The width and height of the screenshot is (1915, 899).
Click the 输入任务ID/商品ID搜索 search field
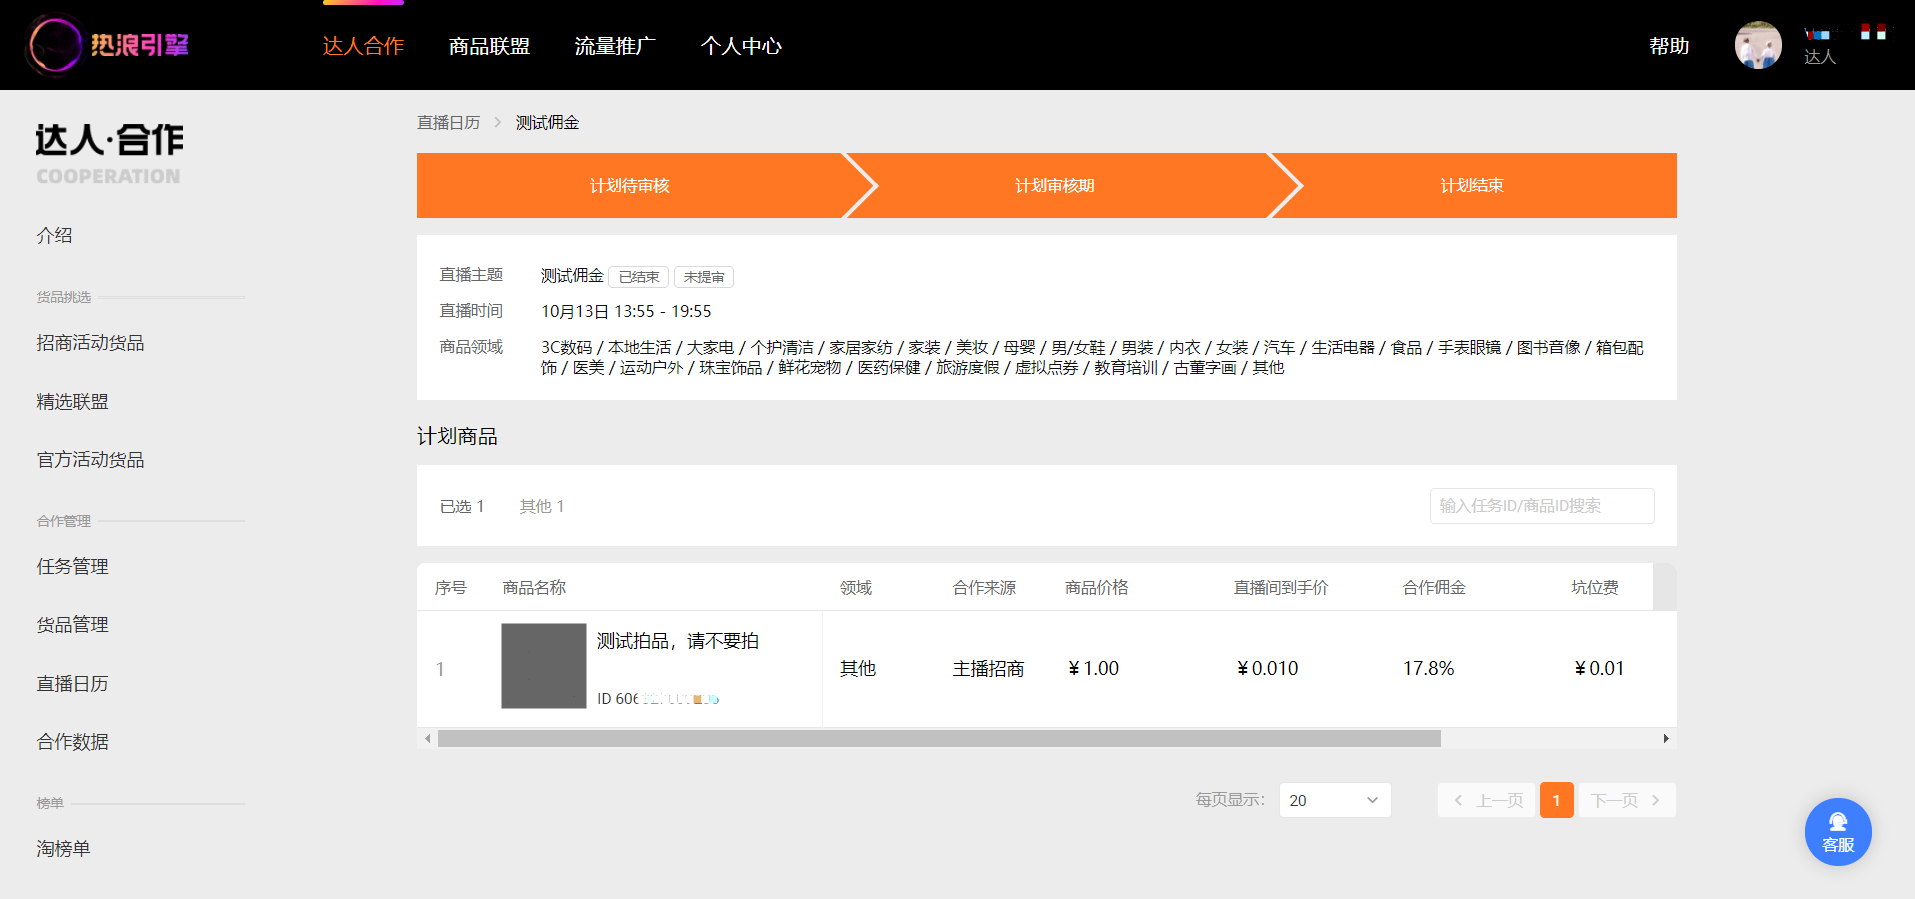(1541, 506)
